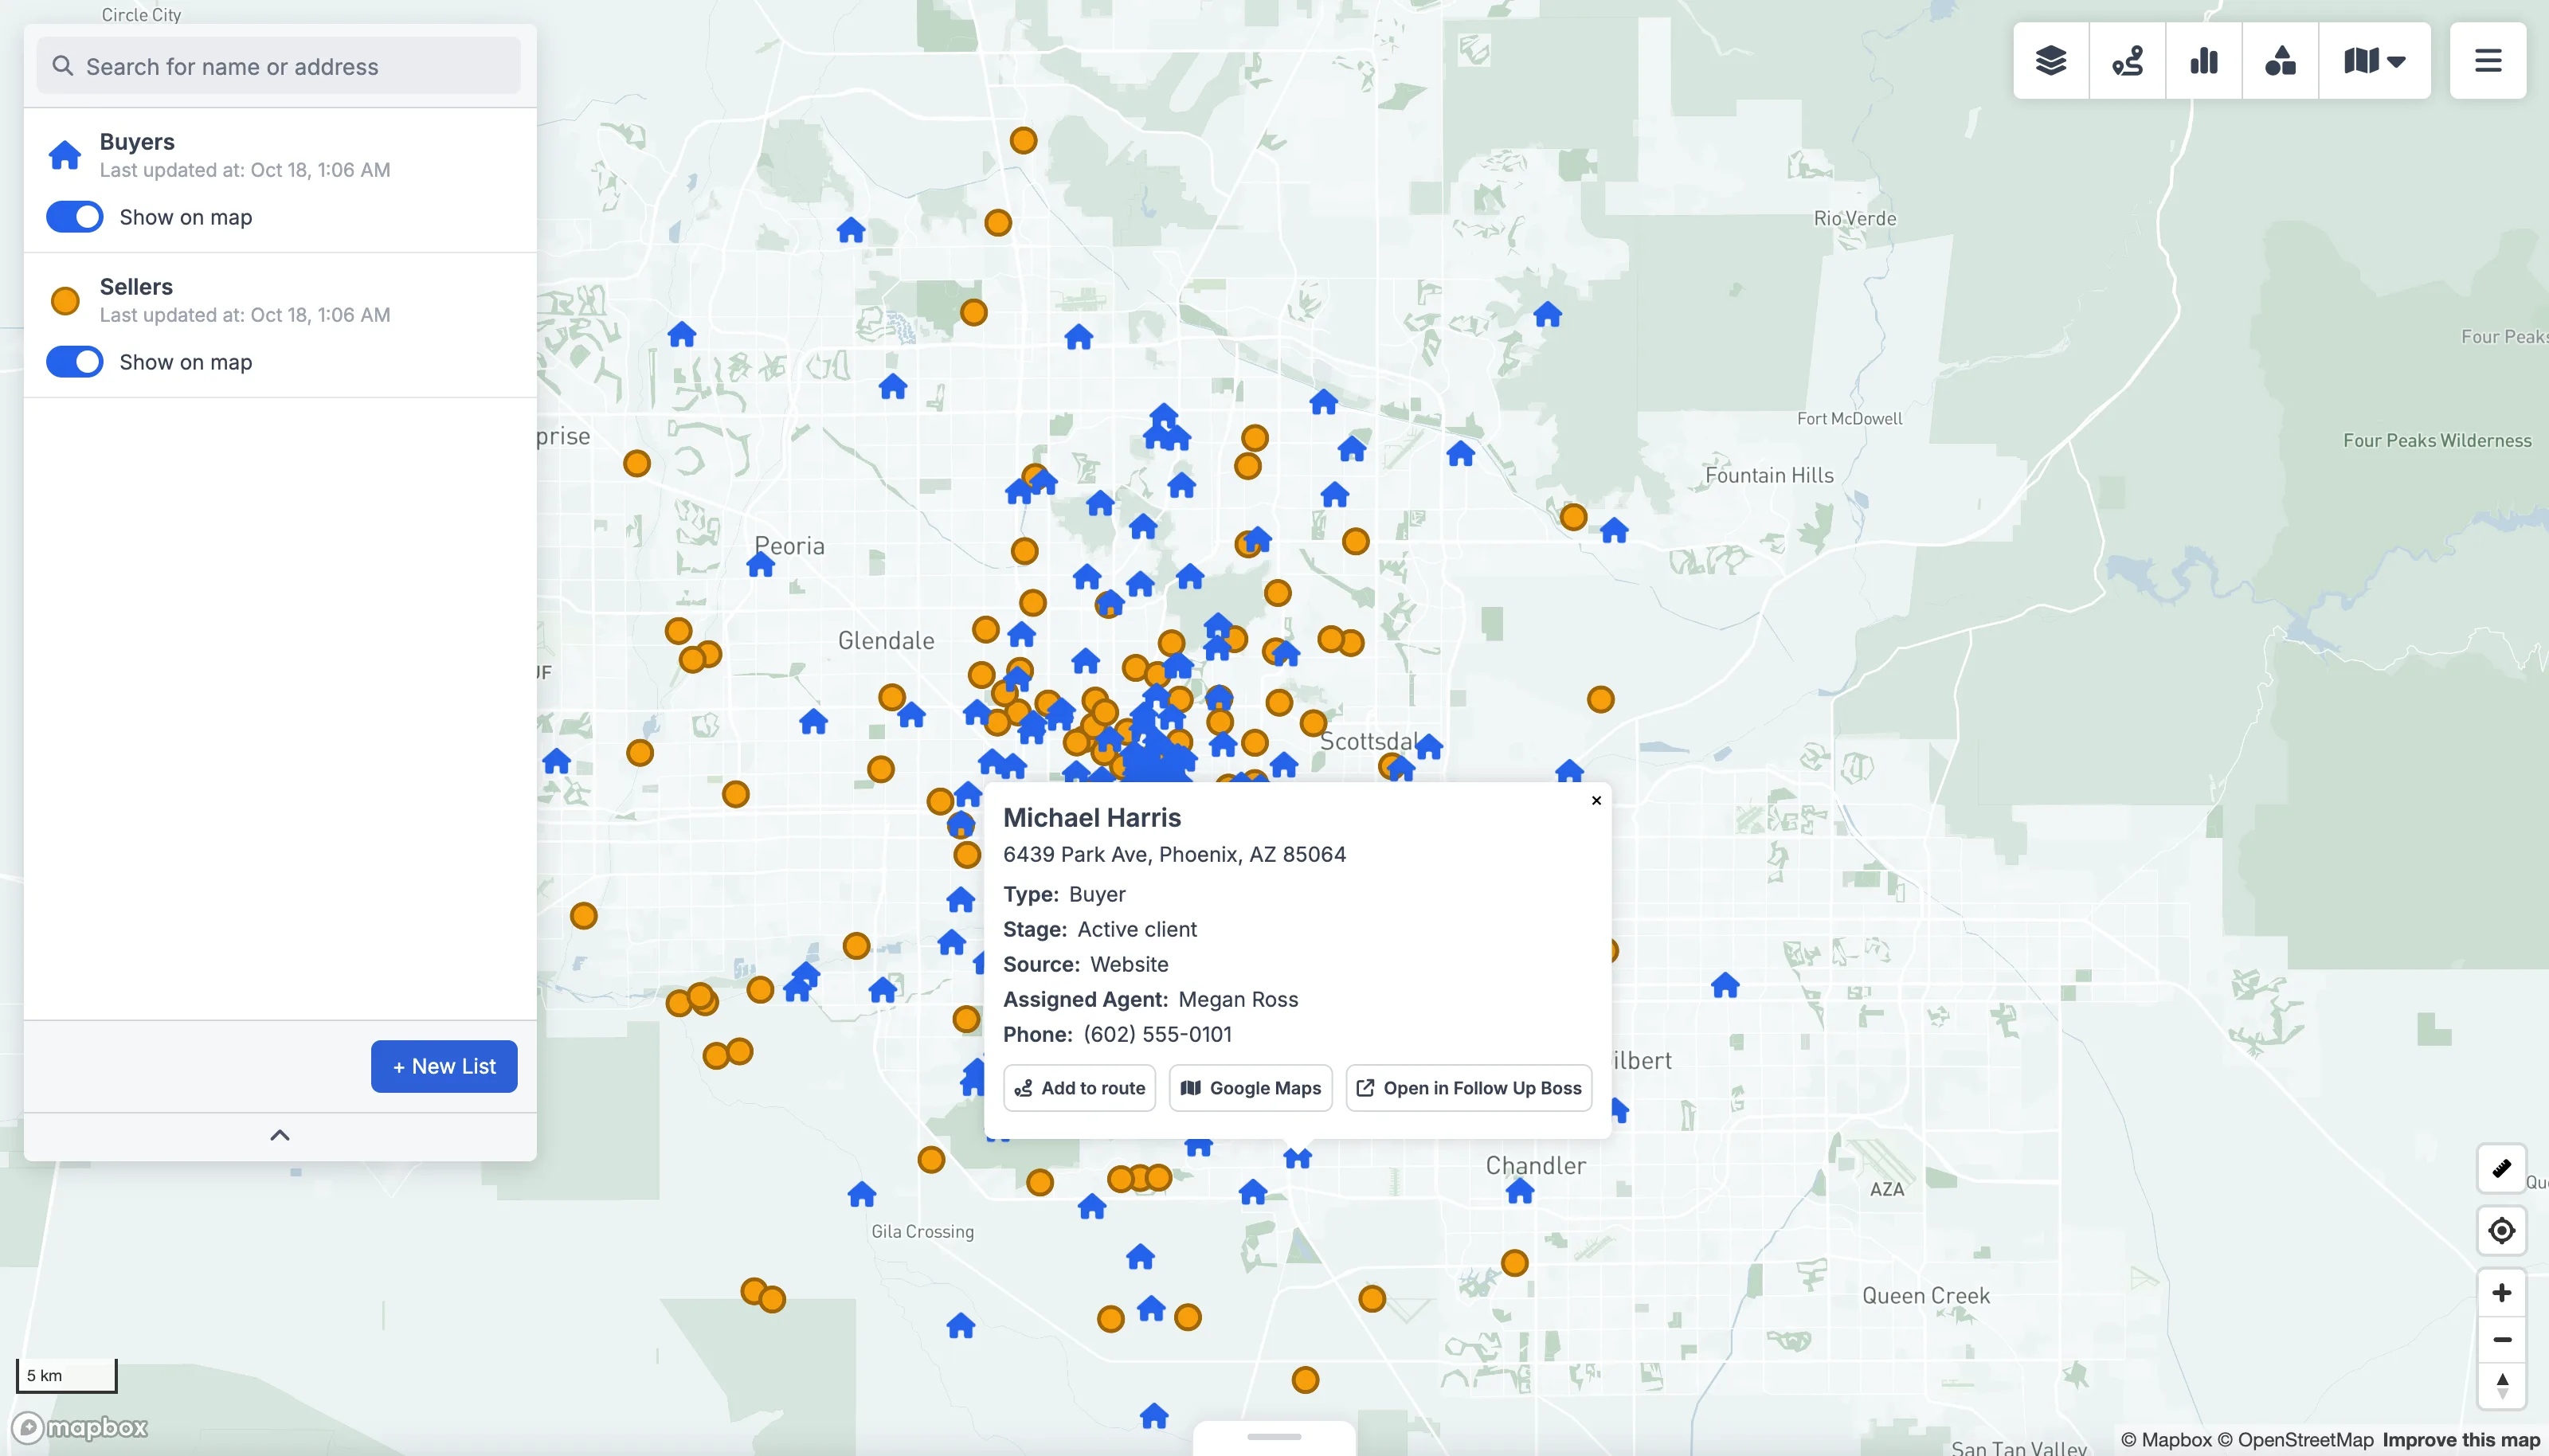Expand the map style dropdown

(2375, 61)
